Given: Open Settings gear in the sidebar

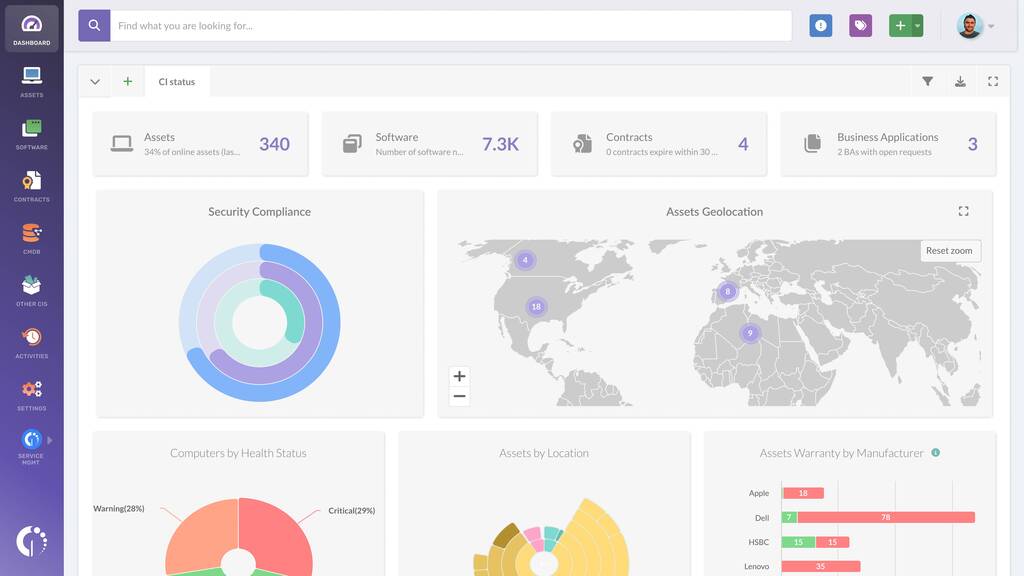Looking at the screenshot, I should (31, 393).
